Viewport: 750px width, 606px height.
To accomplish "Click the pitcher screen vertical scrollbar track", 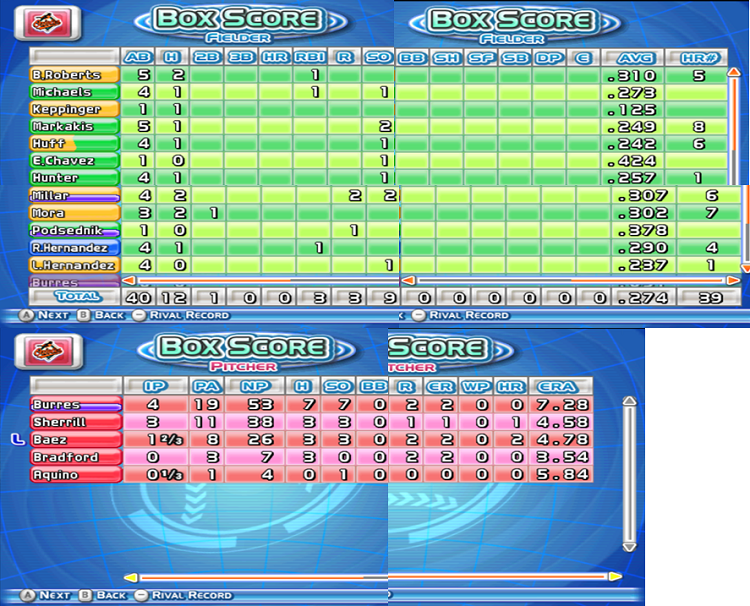I will (629, 474).
